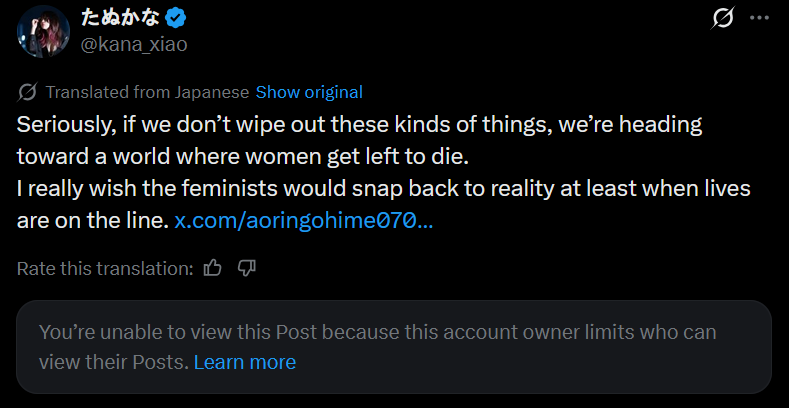The height and width of the screenshot is (408, 789).
Task: Open the x.com/aoringohime070… link
Action: tap(304, 219)
